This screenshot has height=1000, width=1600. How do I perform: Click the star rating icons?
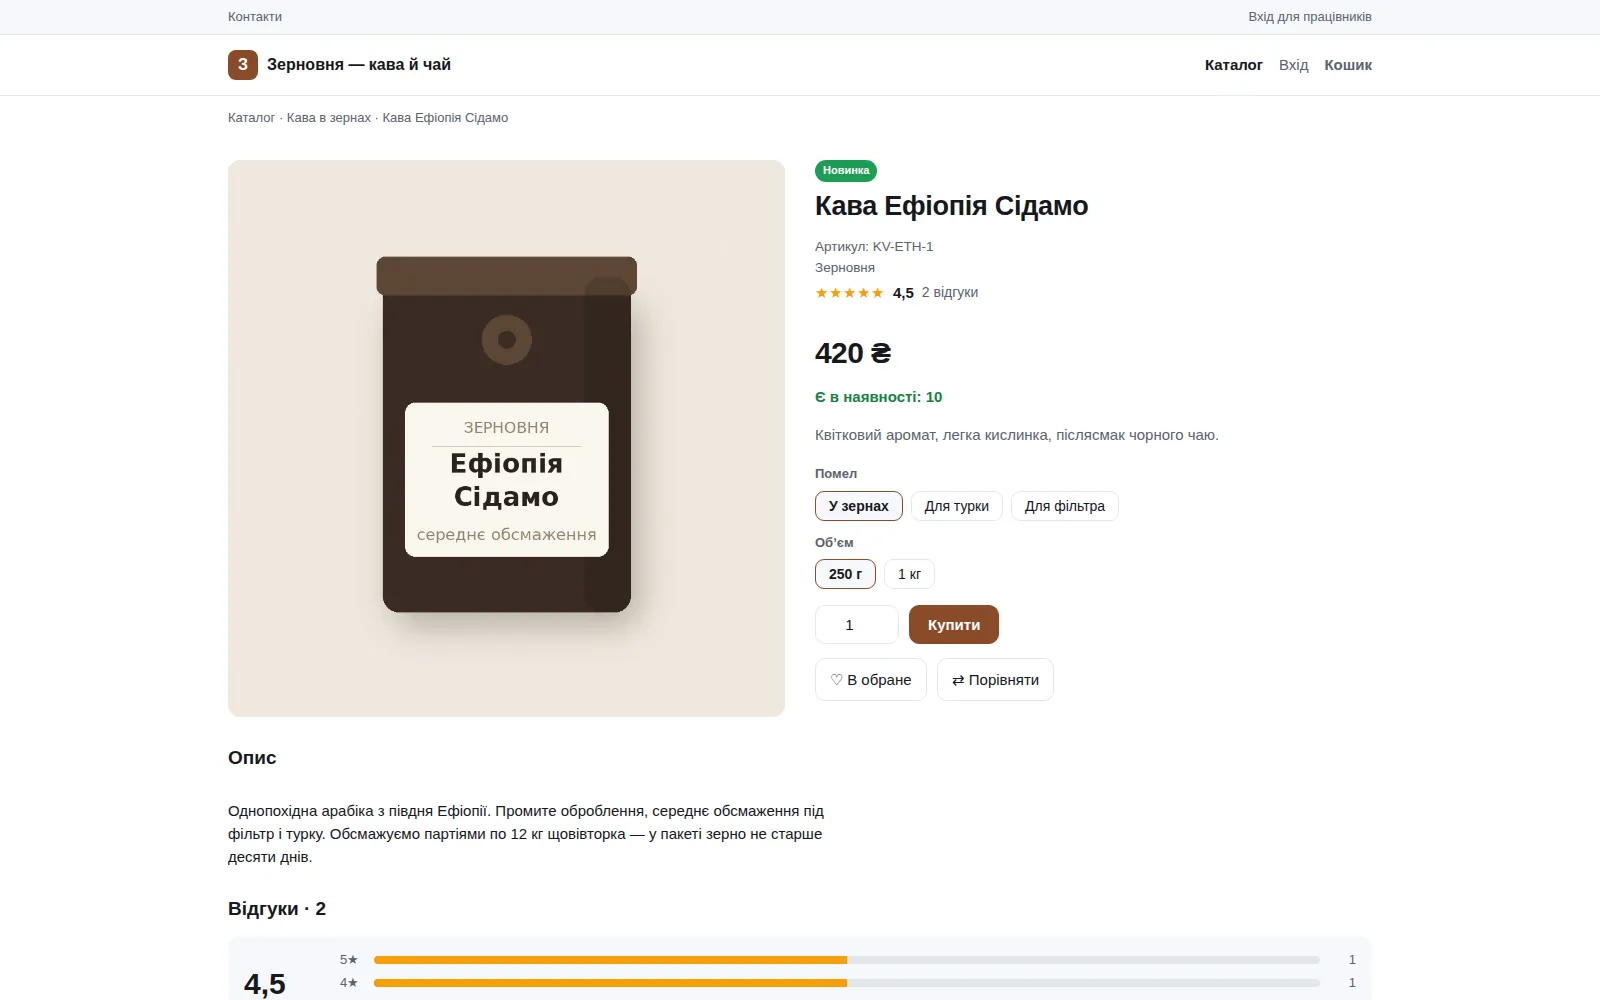click(x=849, y=293)
